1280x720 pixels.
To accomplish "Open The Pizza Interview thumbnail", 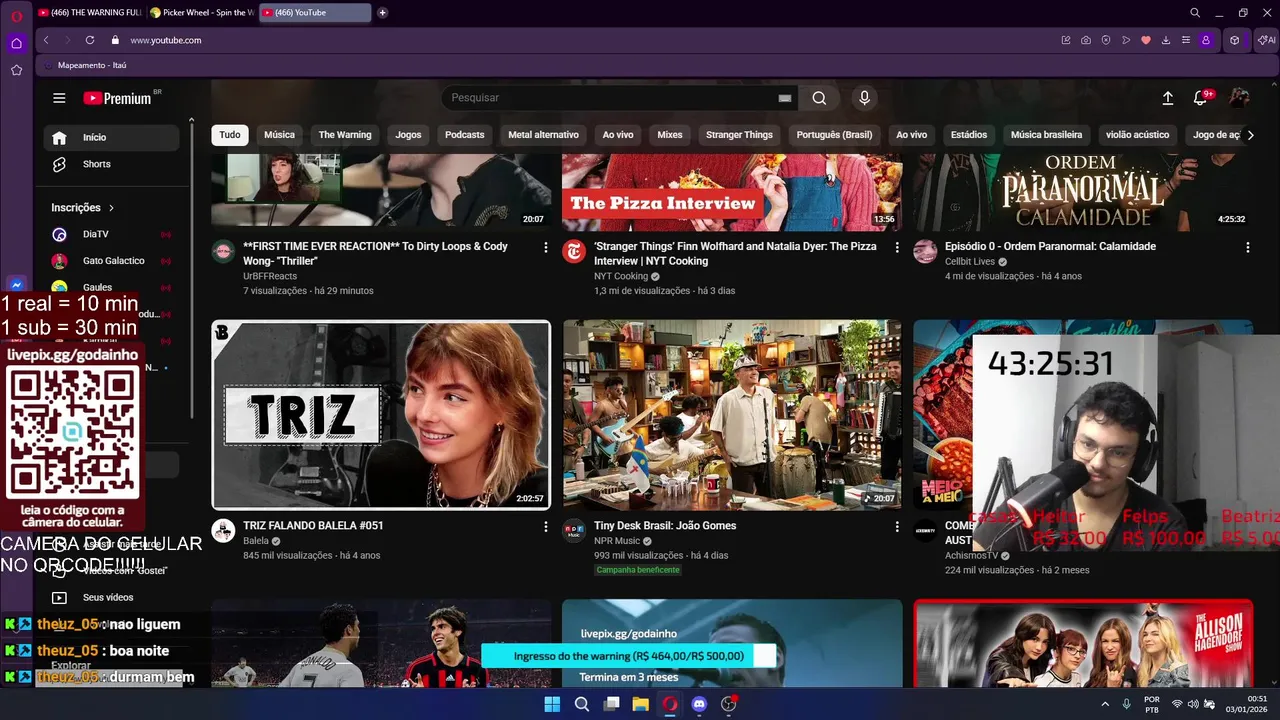I will [x=731, y=193].
